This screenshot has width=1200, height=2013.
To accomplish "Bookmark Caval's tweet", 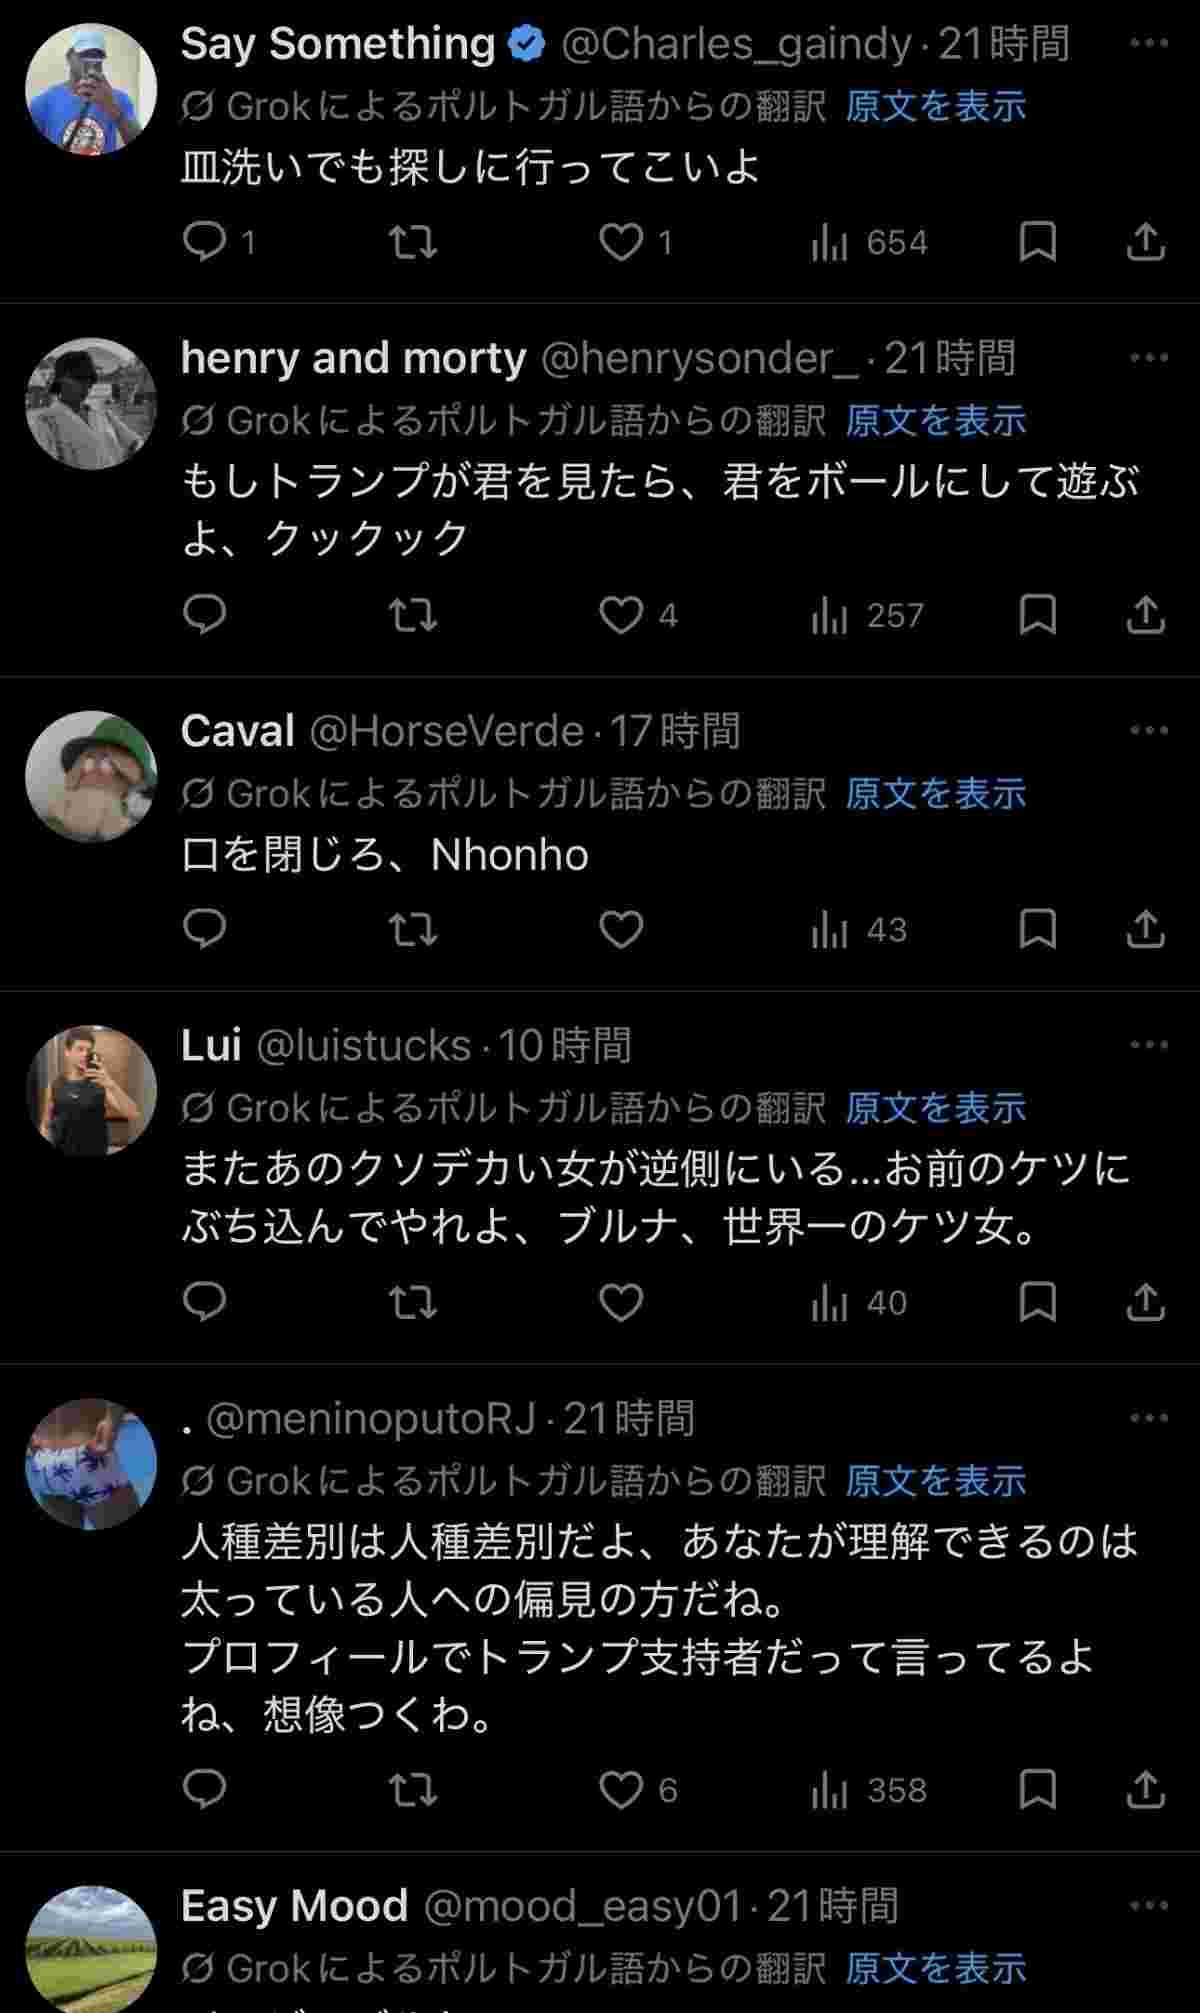I will (x=1037, y=930).
